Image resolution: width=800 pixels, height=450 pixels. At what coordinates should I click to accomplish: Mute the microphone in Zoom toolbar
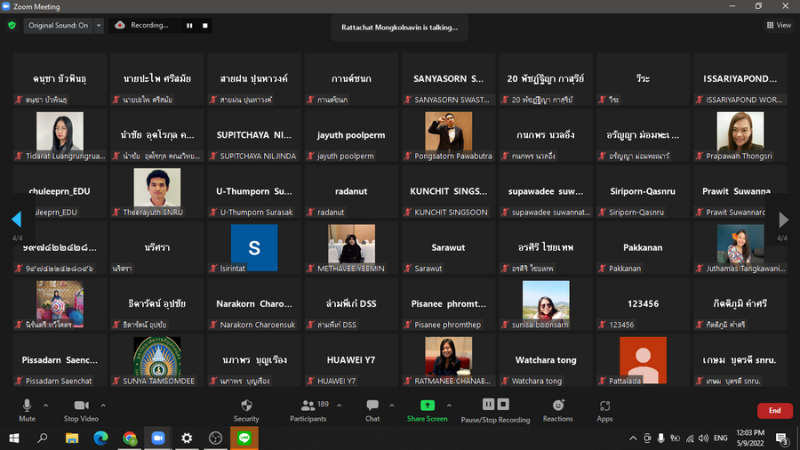(27, 406)
